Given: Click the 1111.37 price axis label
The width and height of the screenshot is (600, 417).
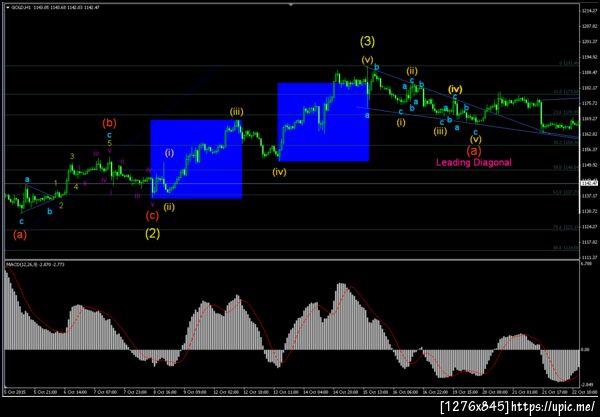Looking at the screenshot, I should 590,257.
